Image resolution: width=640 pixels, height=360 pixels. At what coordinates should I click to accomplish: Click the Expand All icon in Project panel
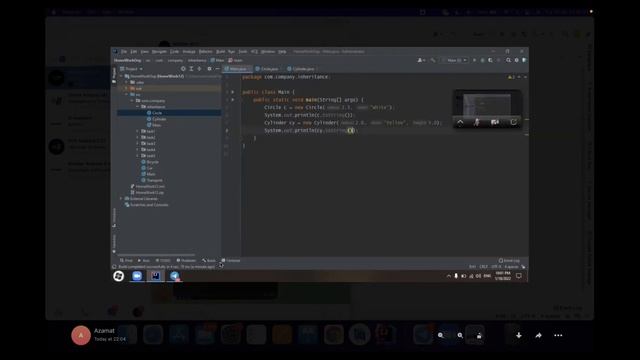tap(191, 69)
